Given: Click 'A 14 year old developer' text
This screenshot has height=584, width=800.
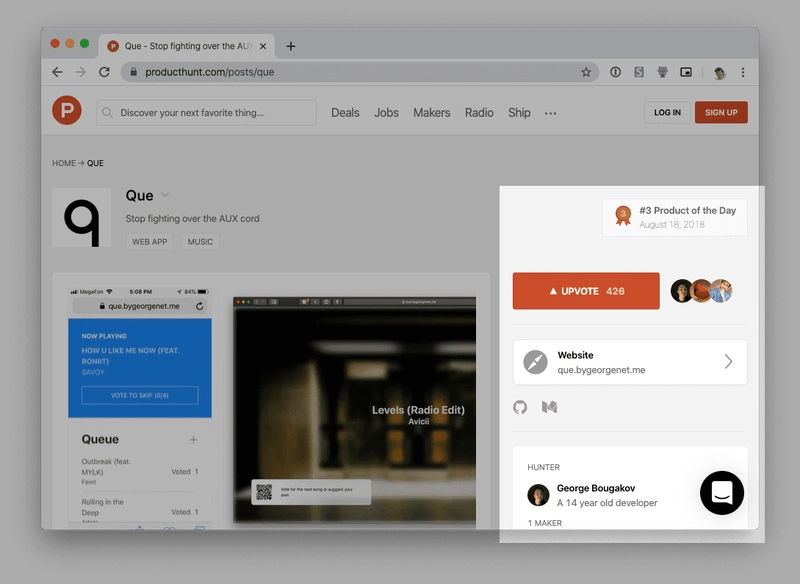Looking at the screenshot, I should point(607,503).
